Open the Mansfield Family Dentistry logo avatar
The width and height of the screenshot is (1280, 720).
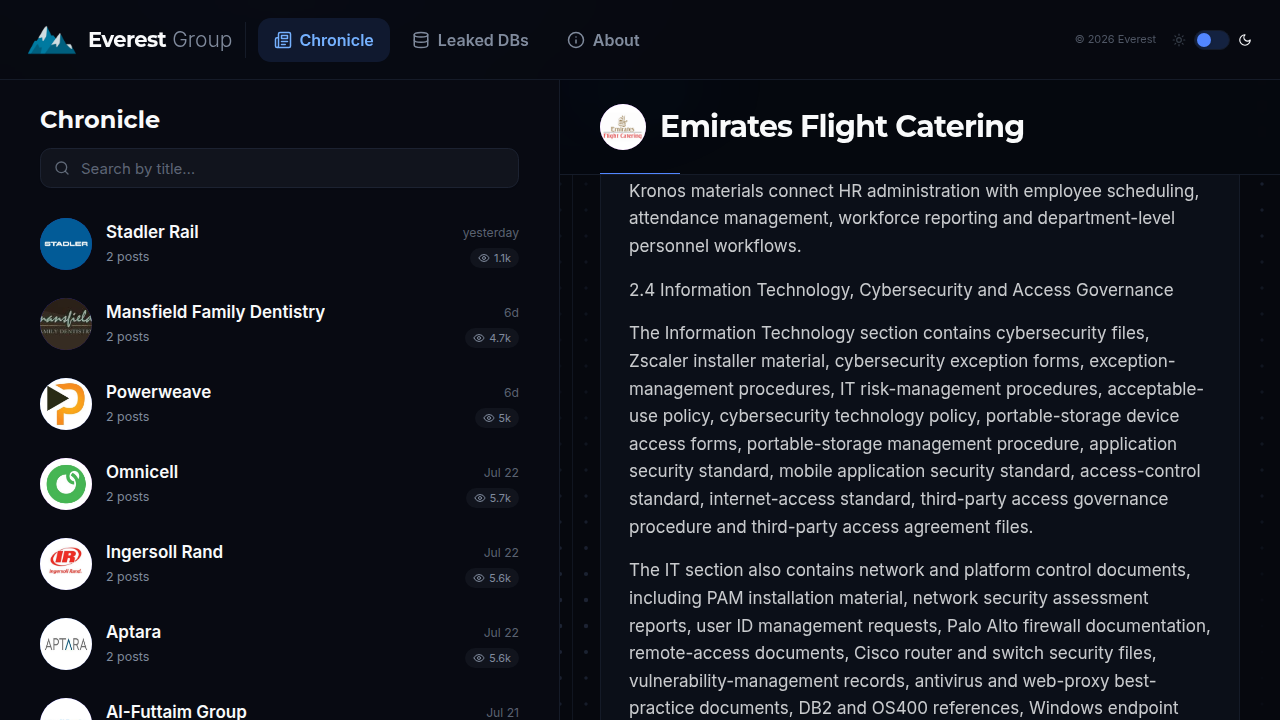click(x=66, y=324)
